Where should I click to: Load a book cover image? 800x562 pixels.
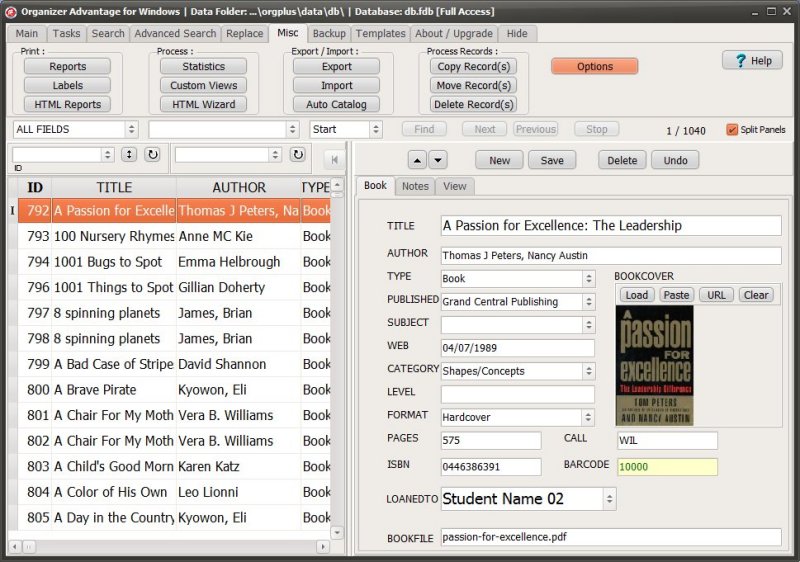636,295
